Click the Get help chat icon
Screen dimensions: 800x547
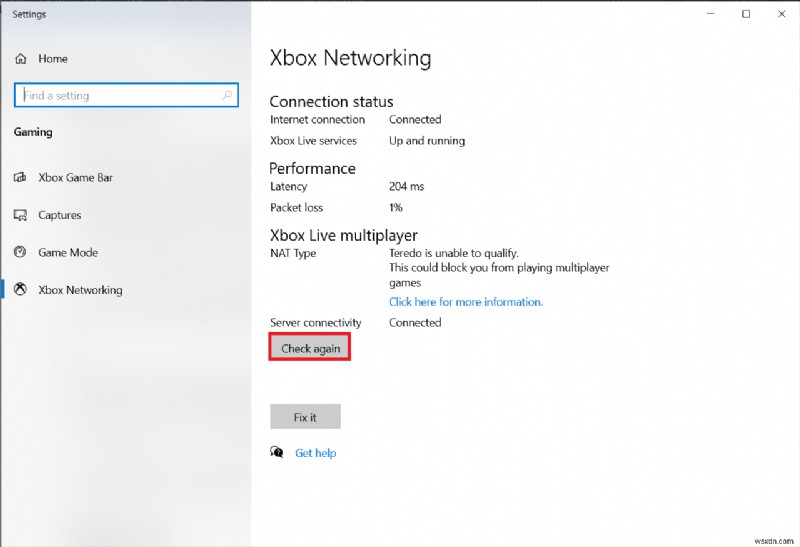pyautogui.click(x=277, y=452)
